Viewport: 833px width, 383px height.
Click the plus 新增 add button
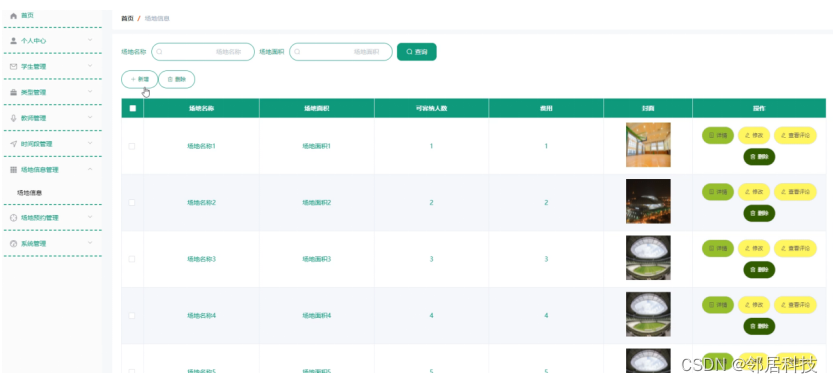click(x=140, y=79)
